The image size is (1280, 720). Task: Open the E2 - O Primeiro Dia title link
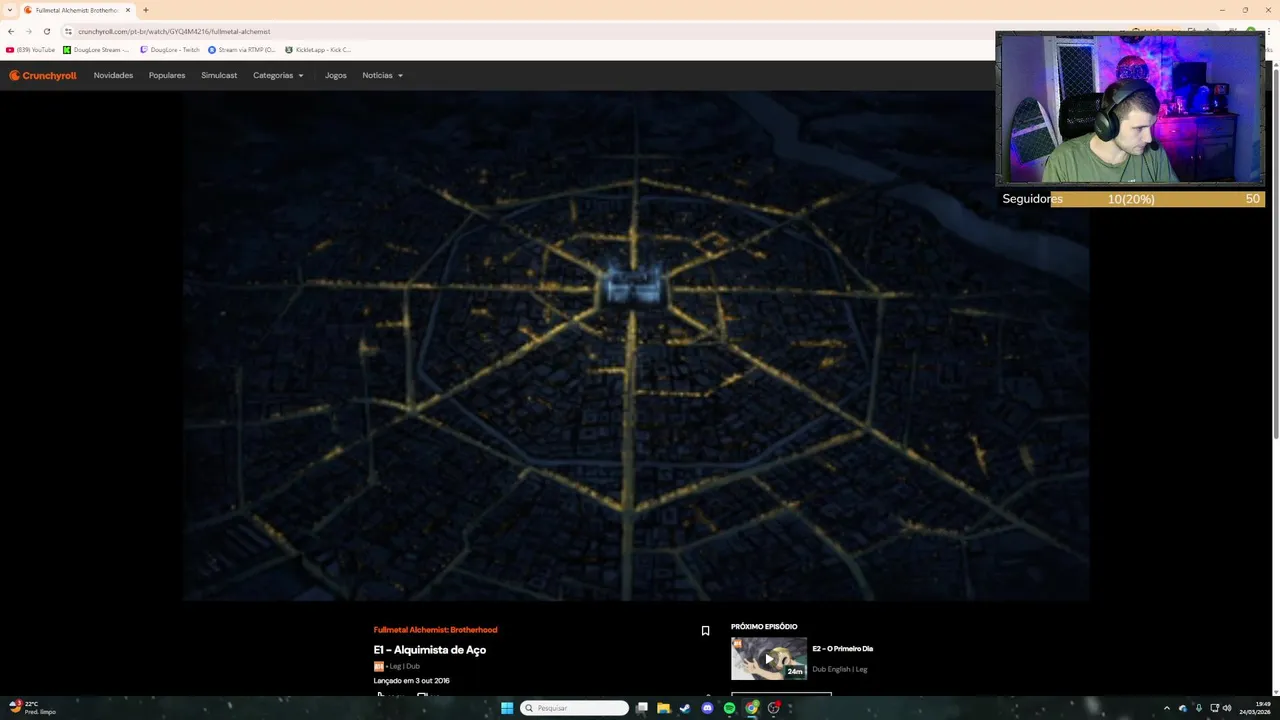point(842,649)
